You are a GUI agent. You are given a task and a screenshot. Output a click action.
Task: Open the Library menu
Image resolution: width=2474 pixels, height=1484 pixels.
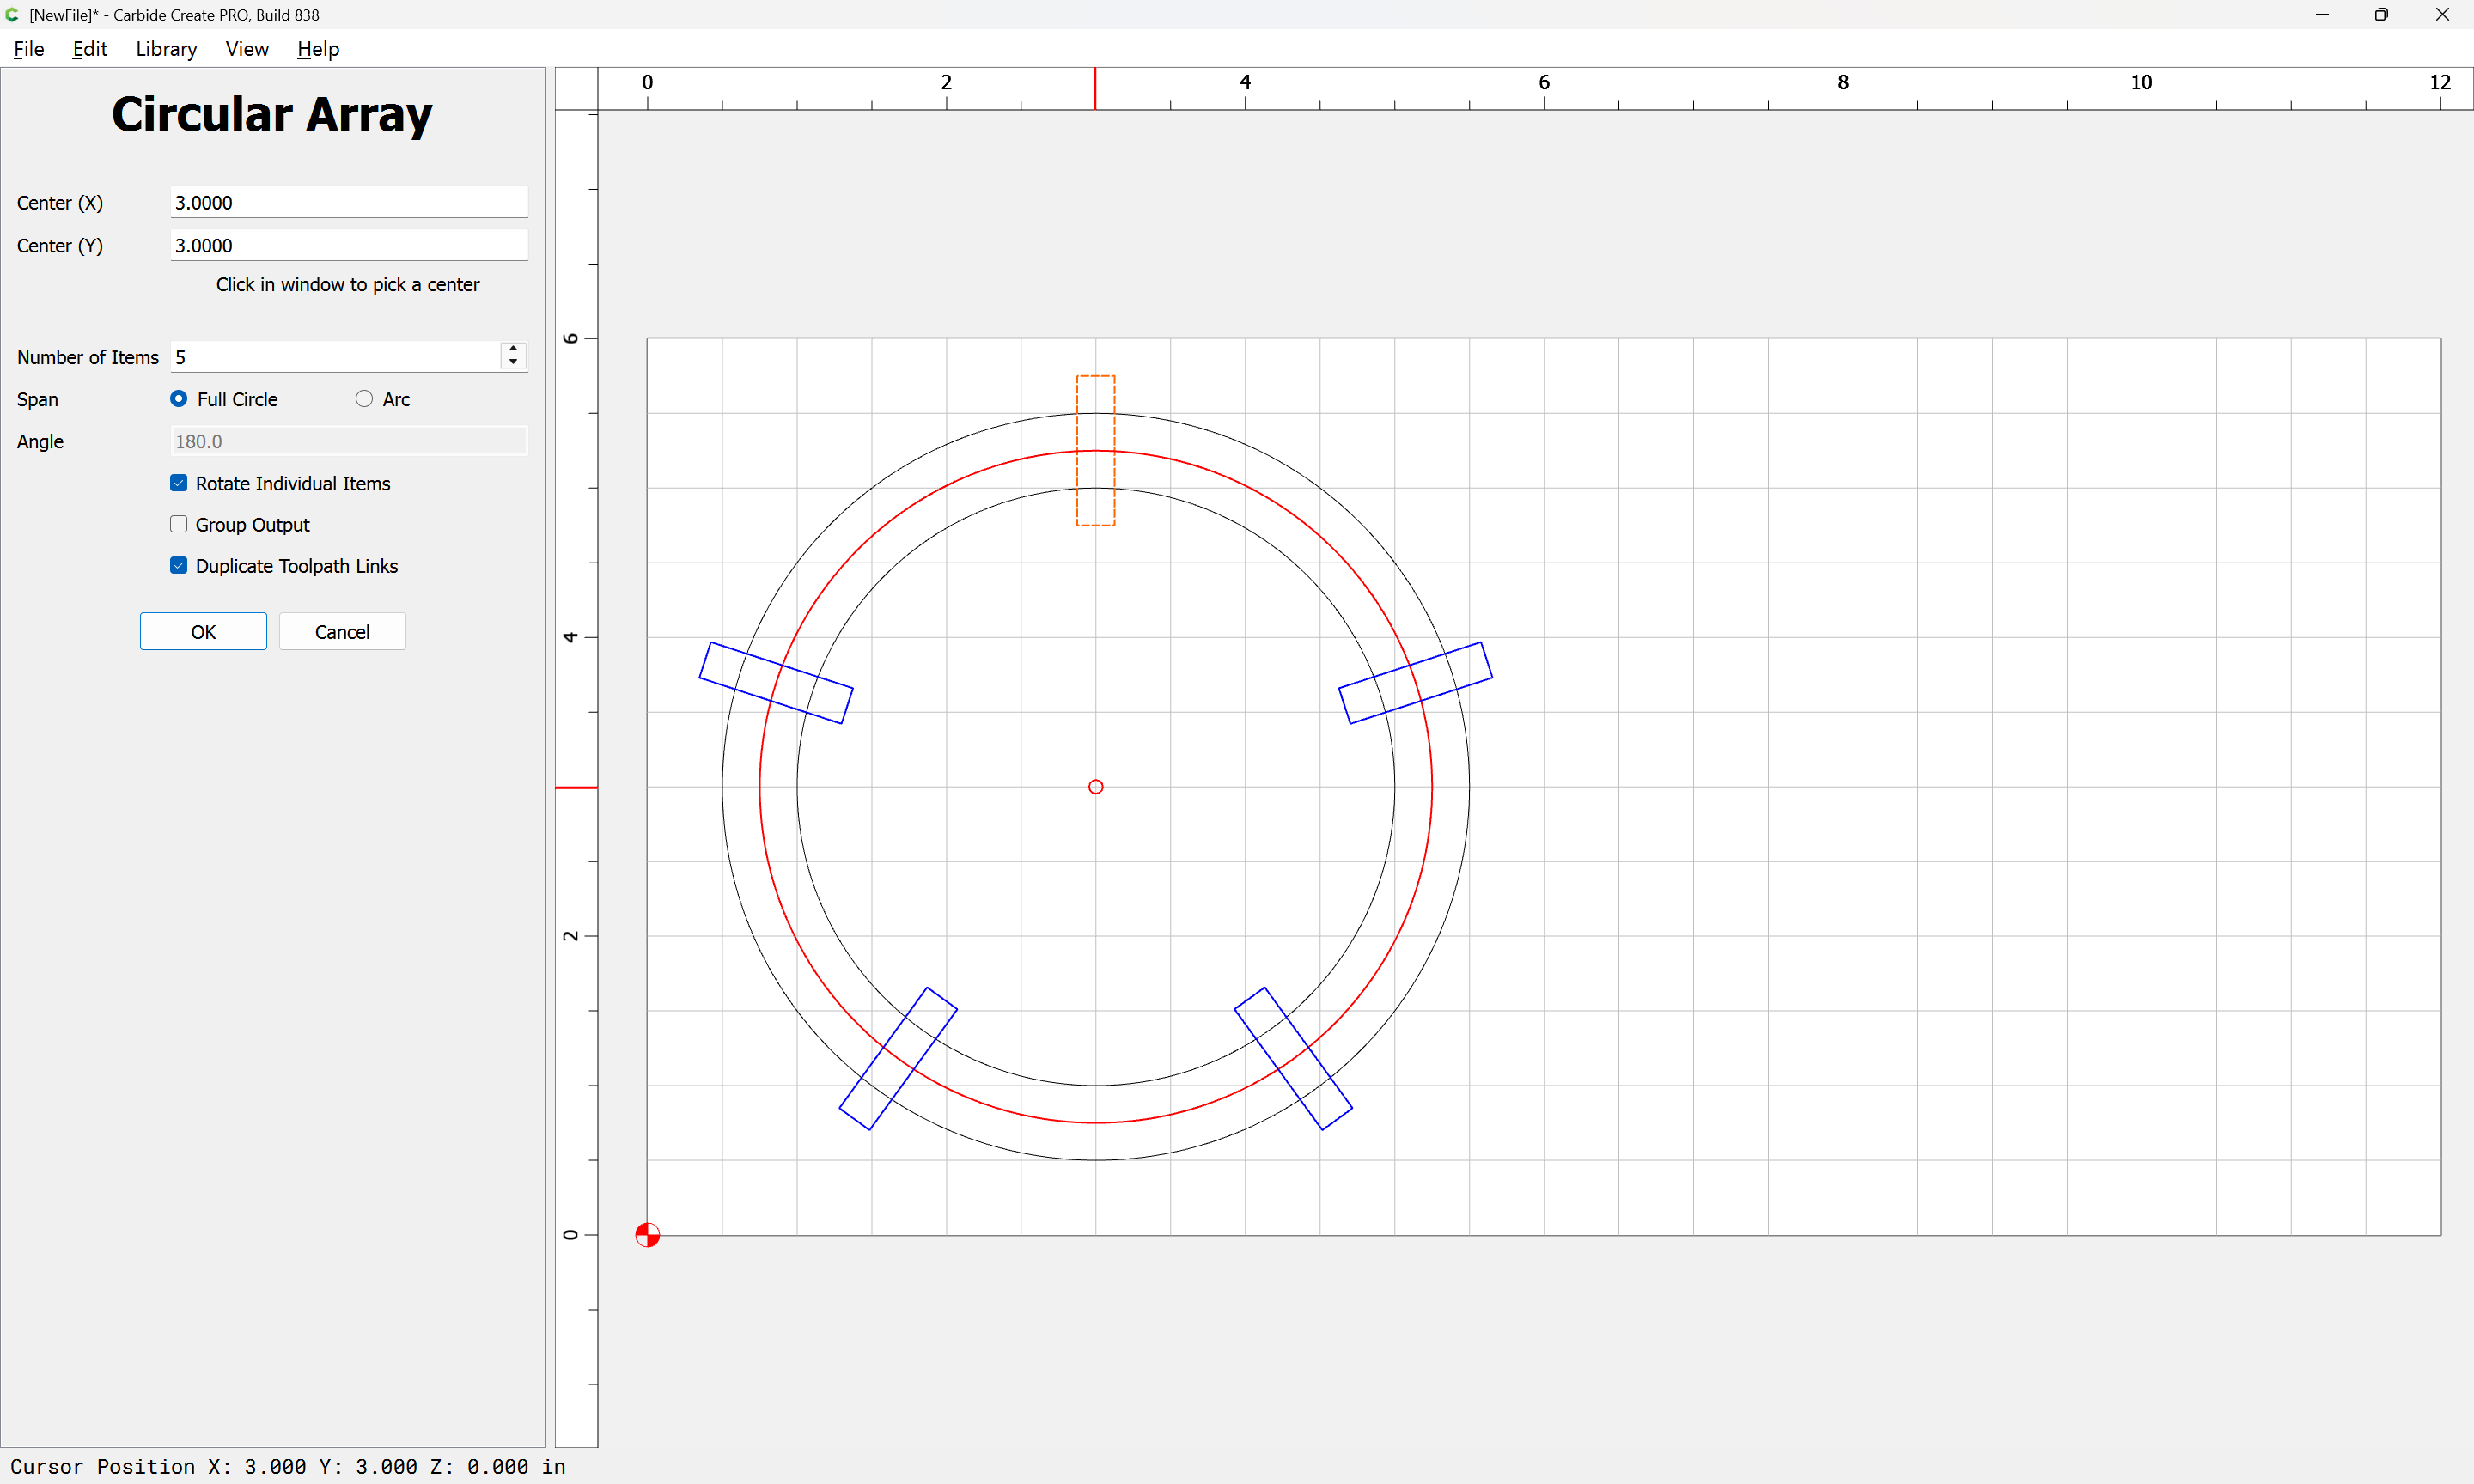click(166, 49)
